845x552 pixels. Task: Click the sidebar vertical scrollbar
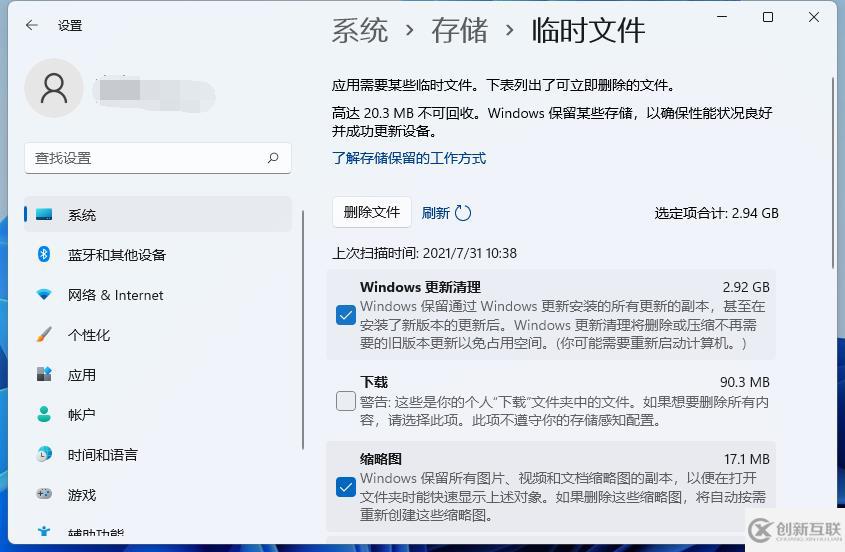click(303, 330)
